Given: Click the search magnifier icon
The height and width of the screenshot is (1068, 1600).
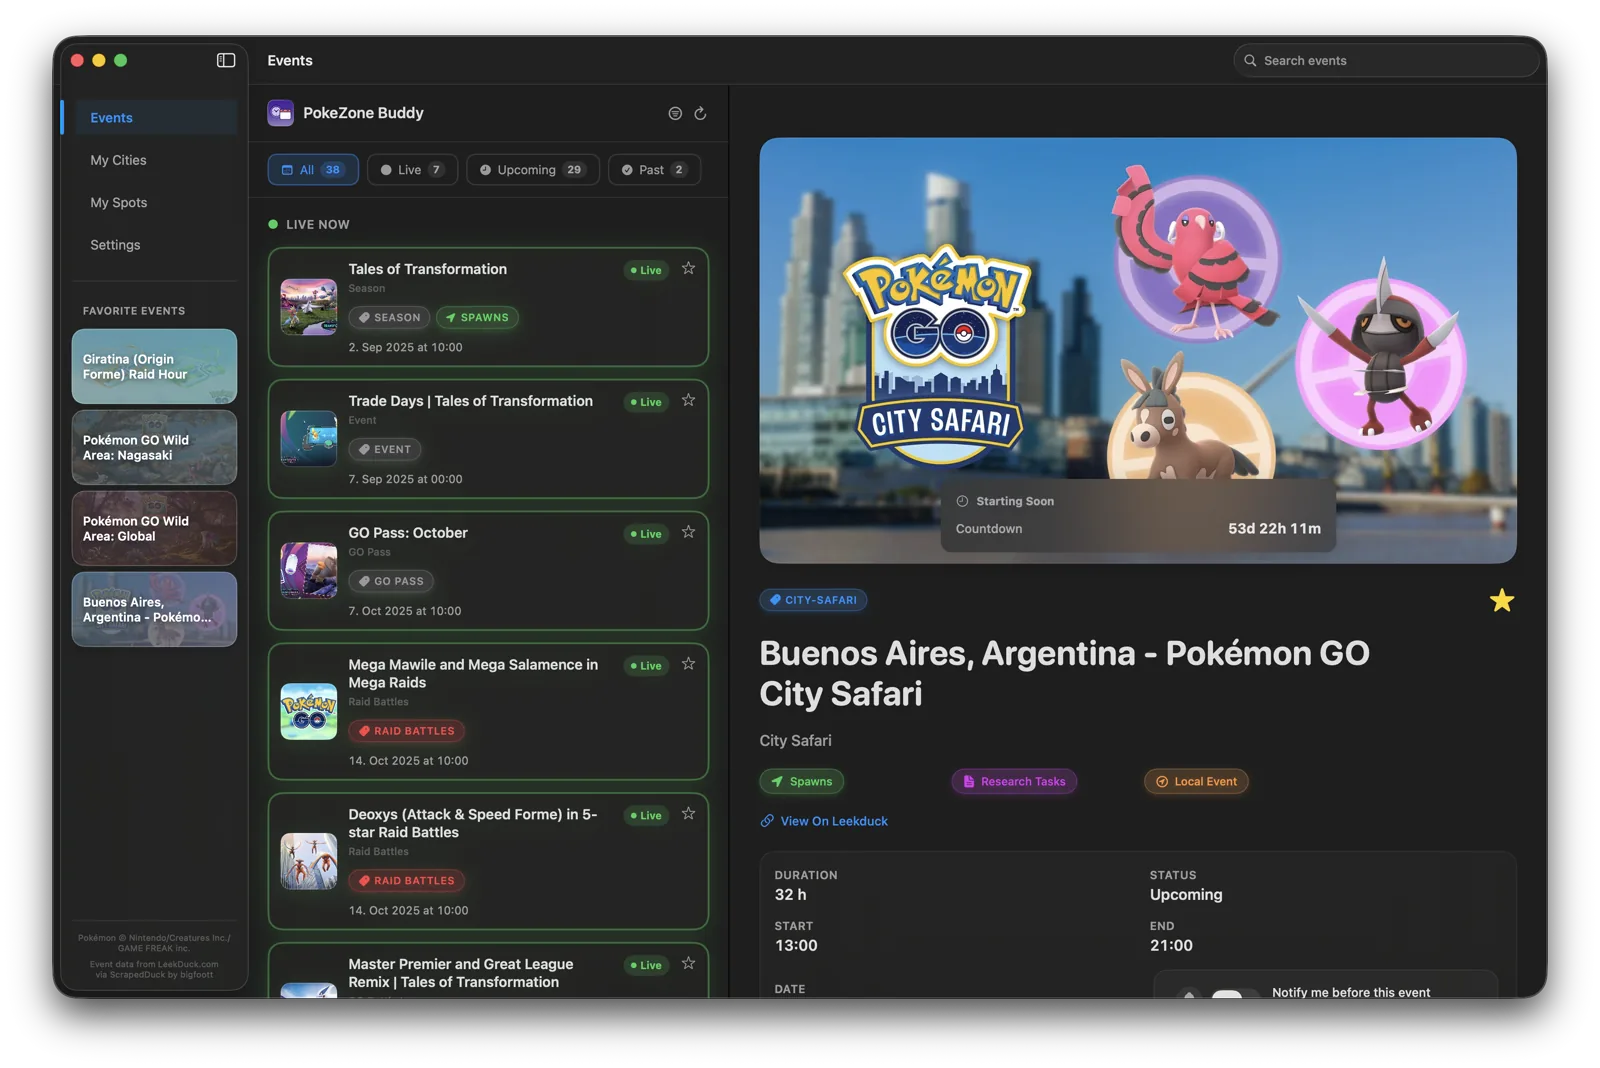Looking at the screenshot, I should pyautogui.click(x=1250, y=60).
